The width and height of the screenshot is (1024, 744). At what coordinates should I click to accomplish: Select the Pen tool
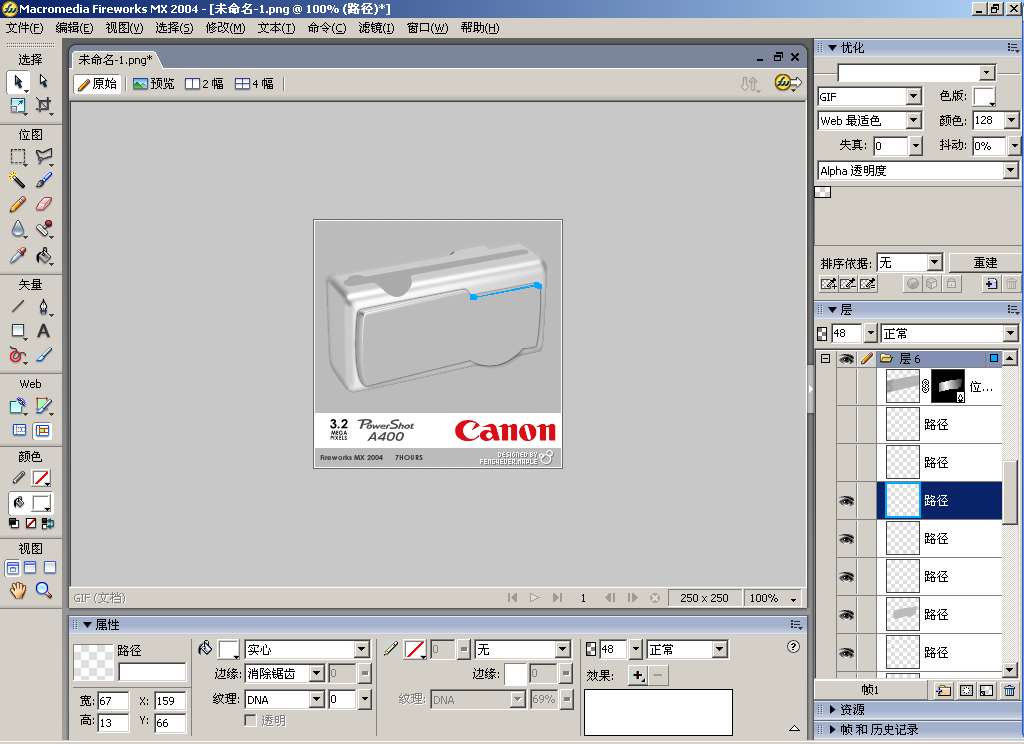(x=43, y=306)
